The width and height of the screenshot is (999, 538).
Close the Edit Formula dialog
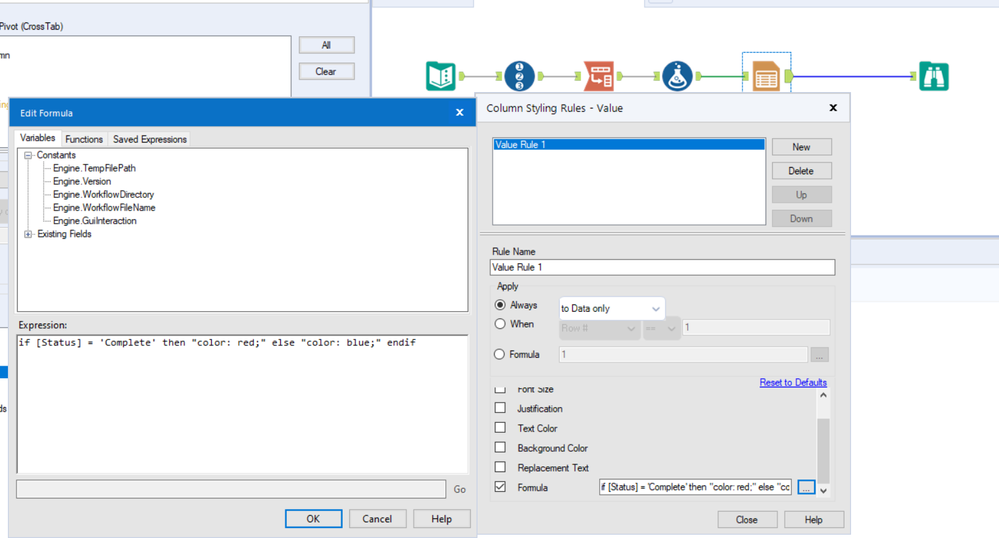pyautogui.click(x=459, y=112)
